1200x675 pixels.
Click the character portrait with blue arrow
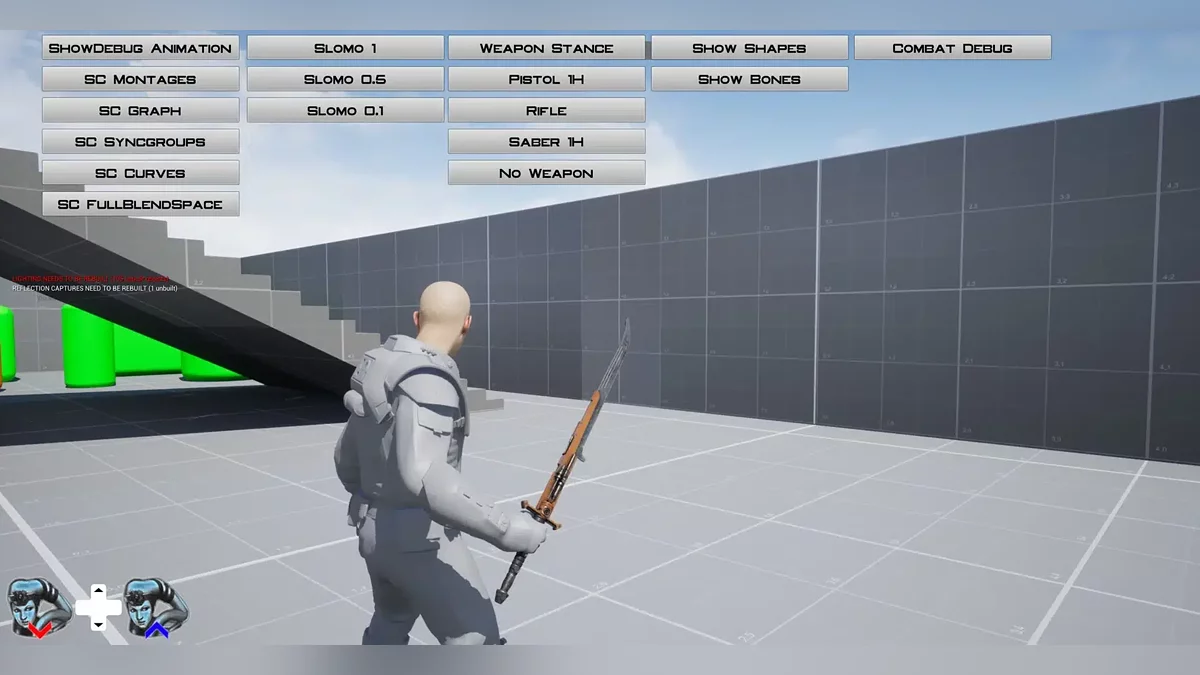click(x=156, y=608)
